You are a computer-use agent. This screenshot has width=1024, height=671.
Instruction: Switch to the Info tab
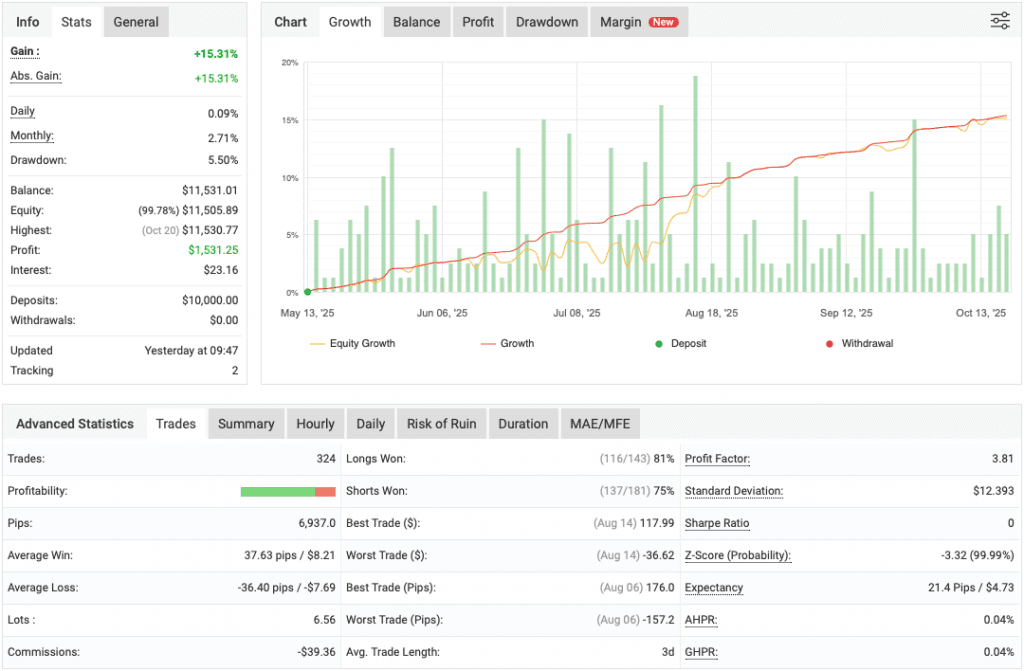pyautogui.click(x=26, y=21)
